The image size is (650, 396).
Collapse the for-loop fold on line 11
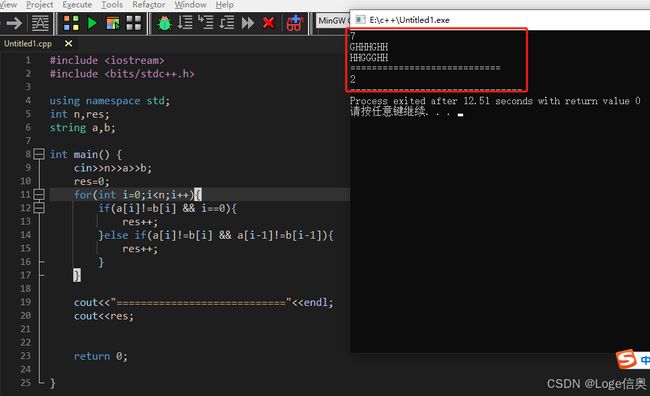coord(39,194)
